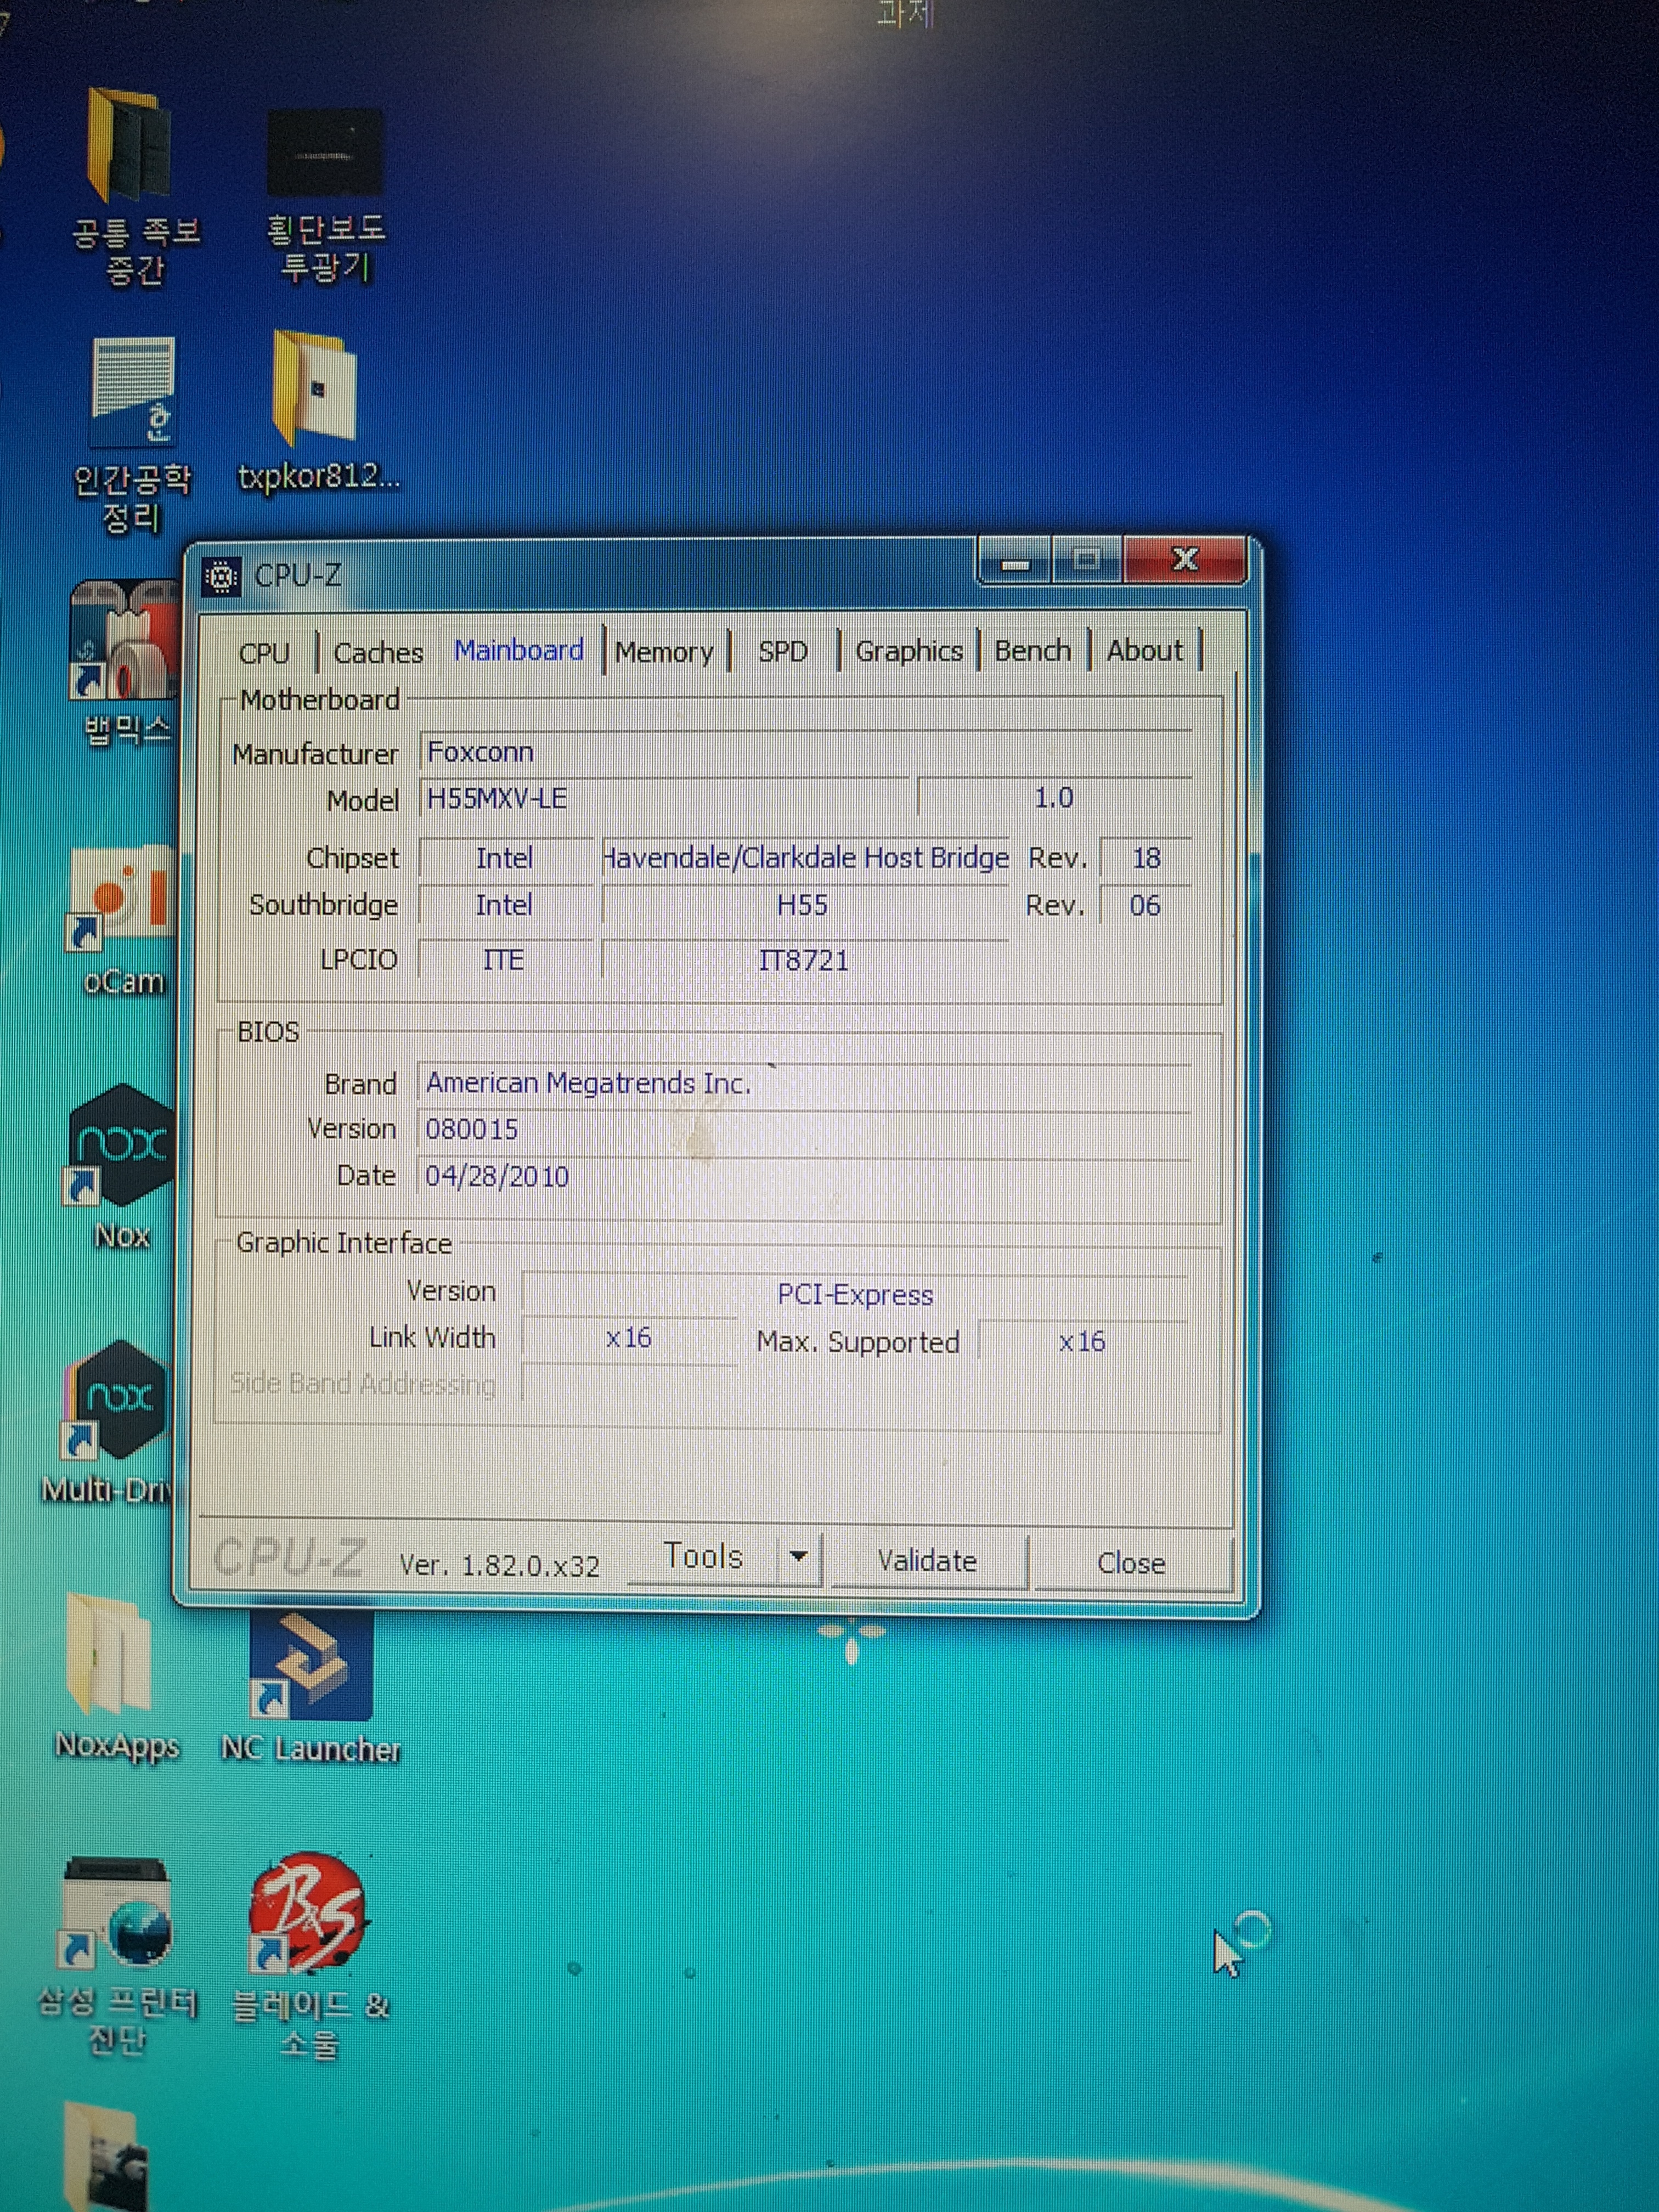The height and width of the screenshot is (2212, 1659).
Task: Click the Havendale/Clarkdale Host Bridge field
Action: 806,858
